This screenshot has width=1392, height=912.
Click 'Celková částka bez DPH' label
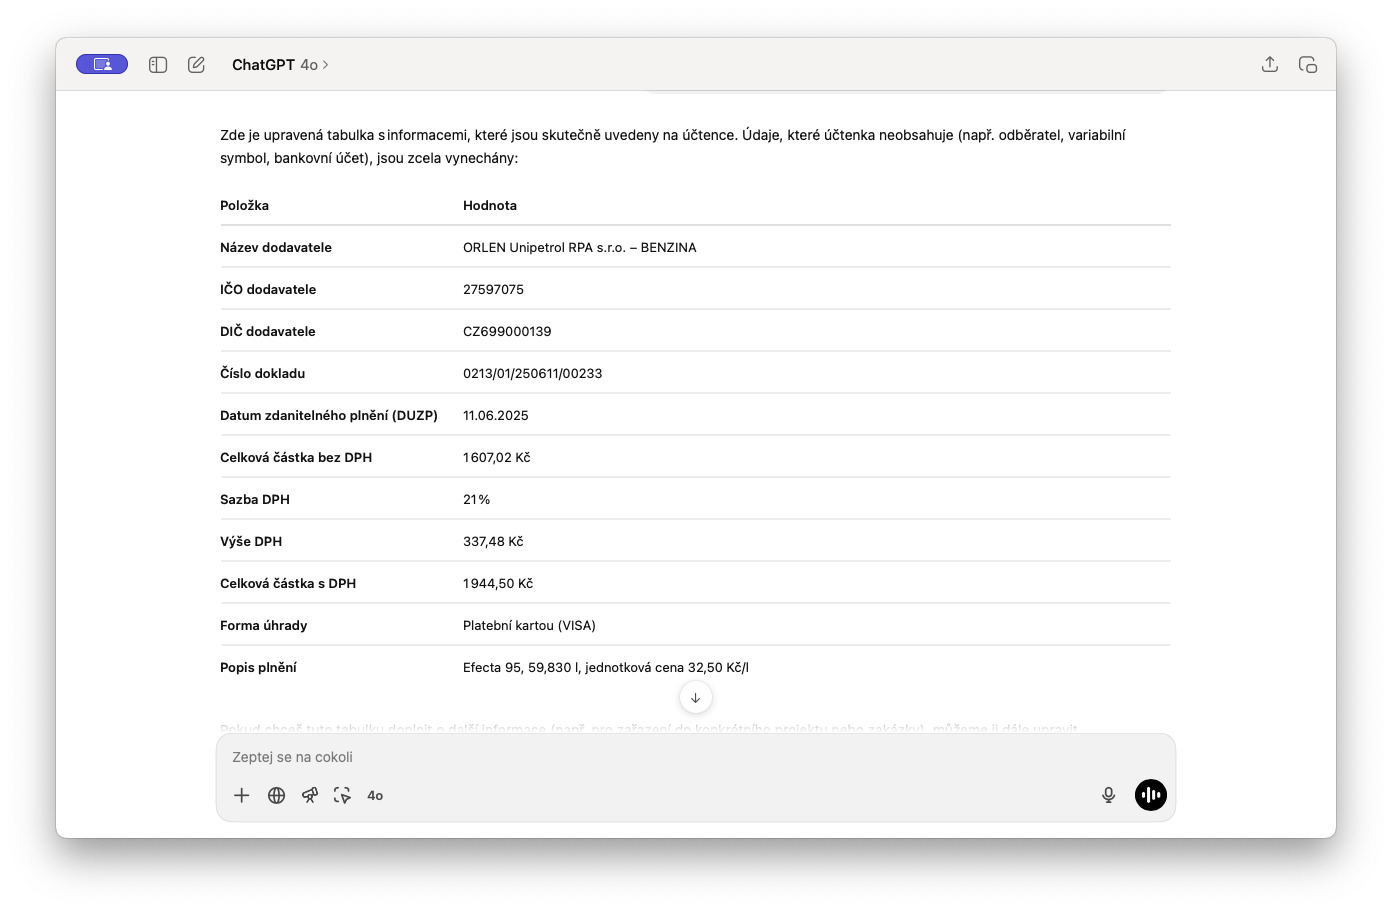tap(296, 457)
